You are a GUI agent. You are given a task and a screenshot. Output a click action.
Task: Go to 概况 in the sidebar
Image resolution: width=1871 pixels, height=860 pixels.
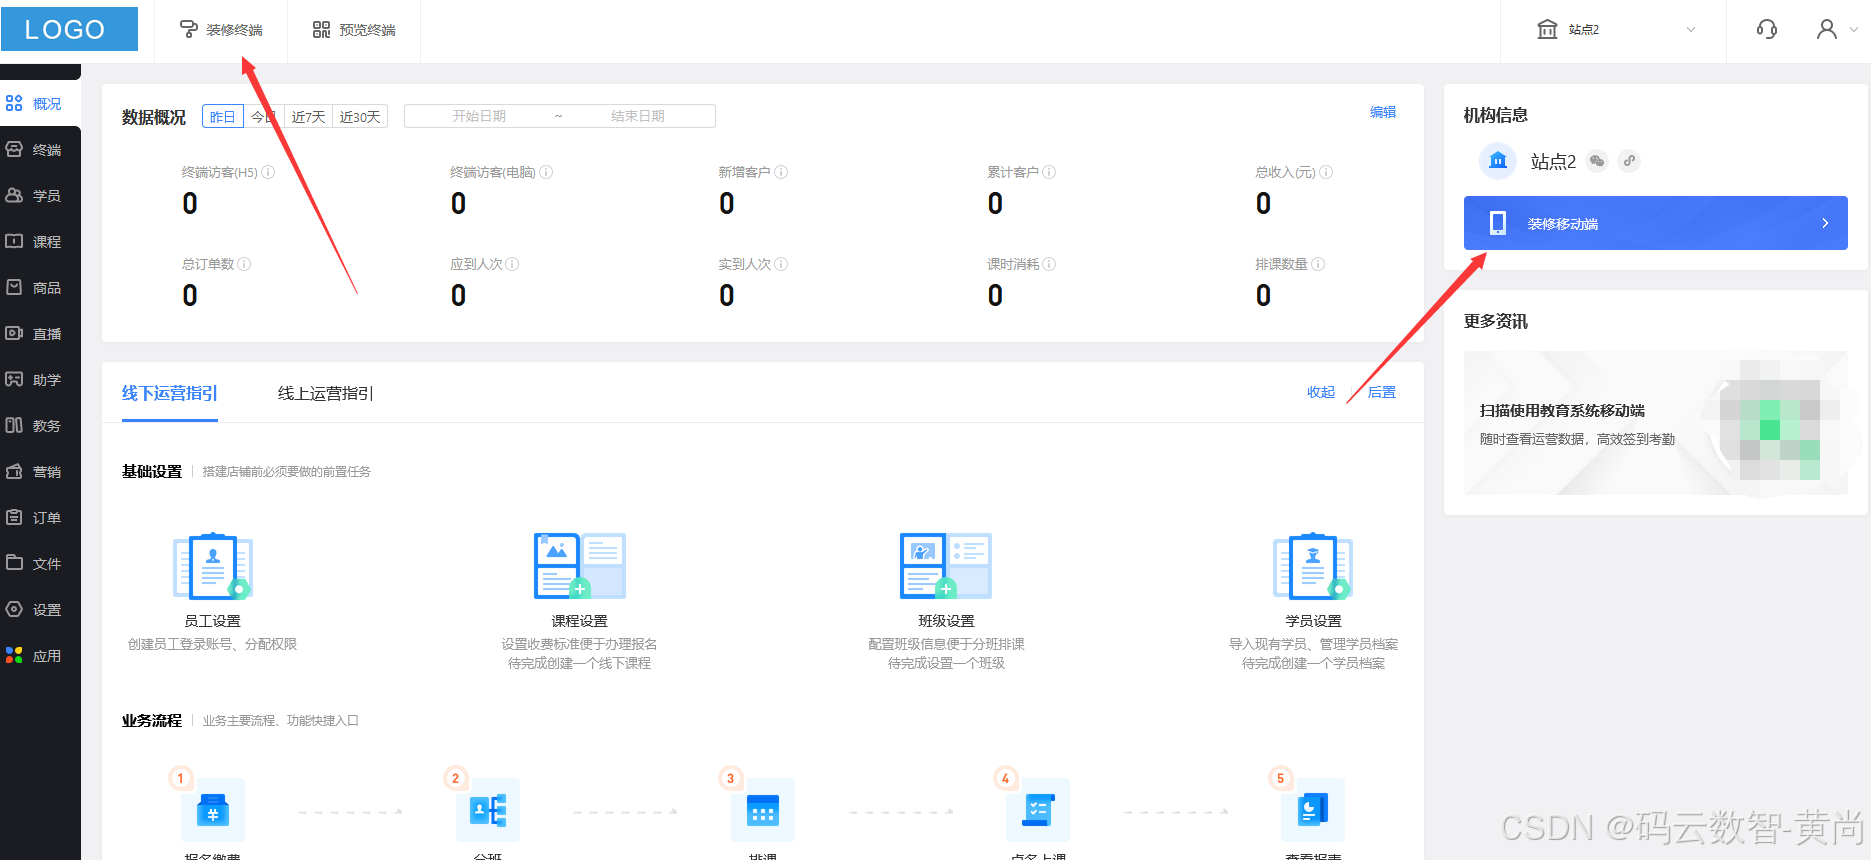[x=40, y=103]
